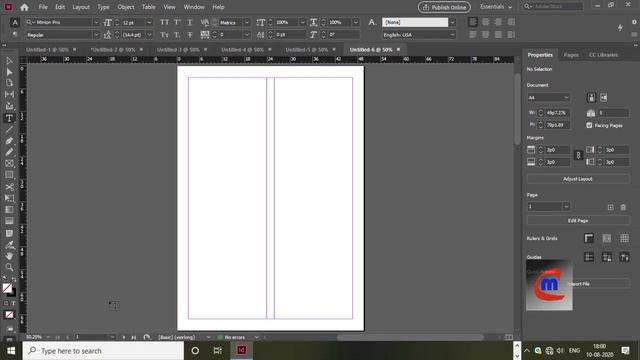The width and height of the screenshot is (640, 360).
Task: Select the Eyedropper tool
Action: click(9, 245)
